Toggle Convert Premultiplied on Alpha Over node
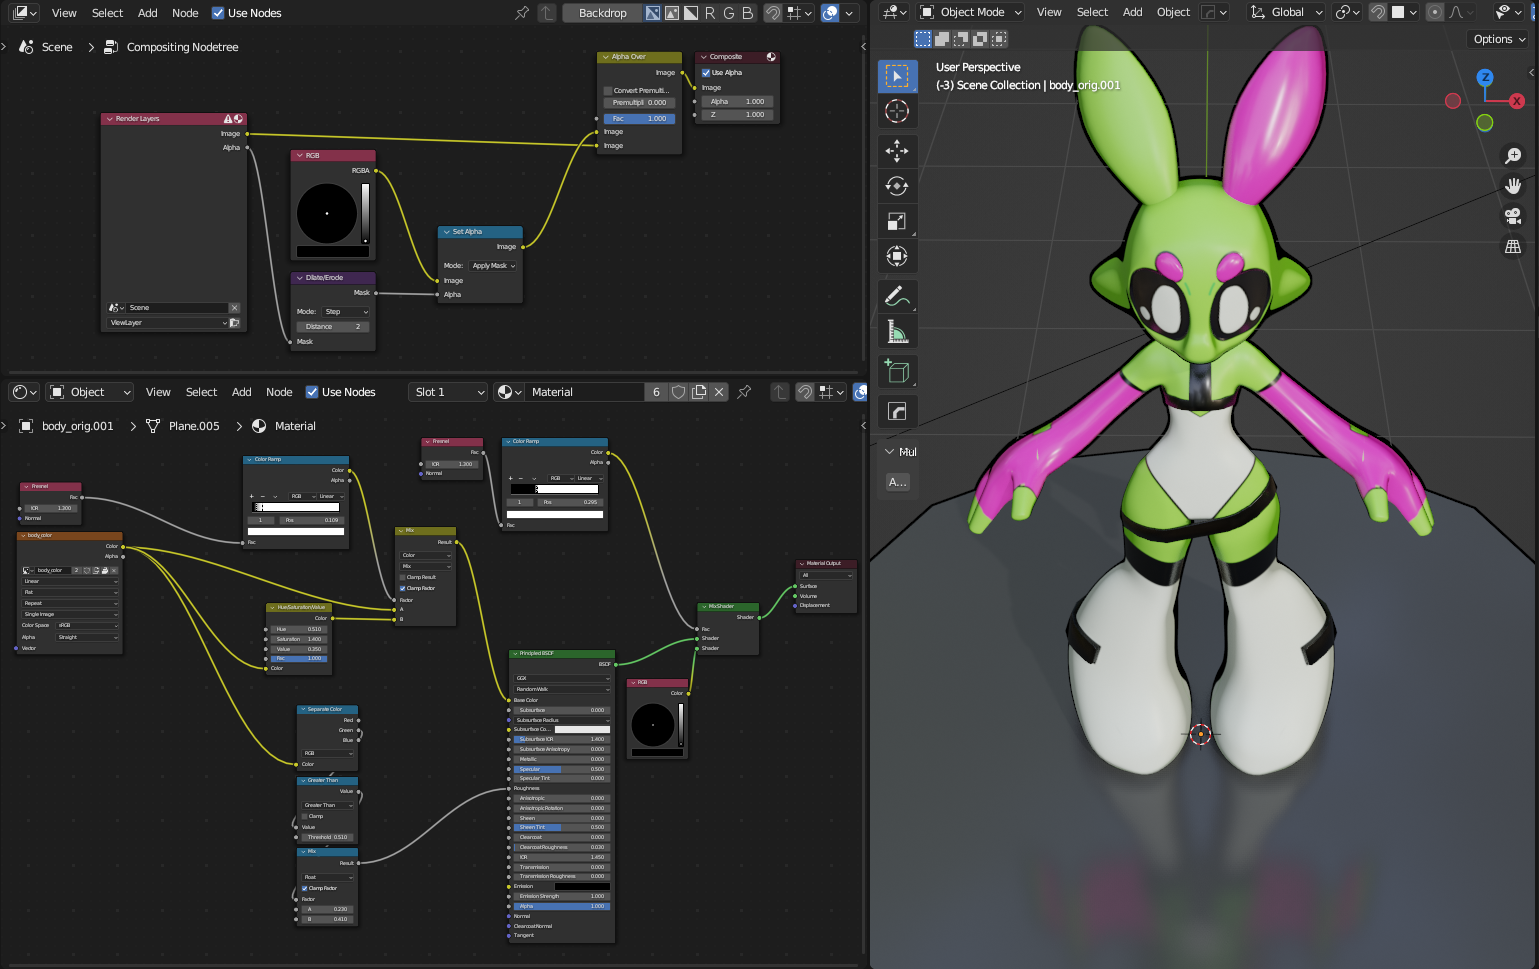The height and width of the screenshot is (969, 1539). point(636,91)
